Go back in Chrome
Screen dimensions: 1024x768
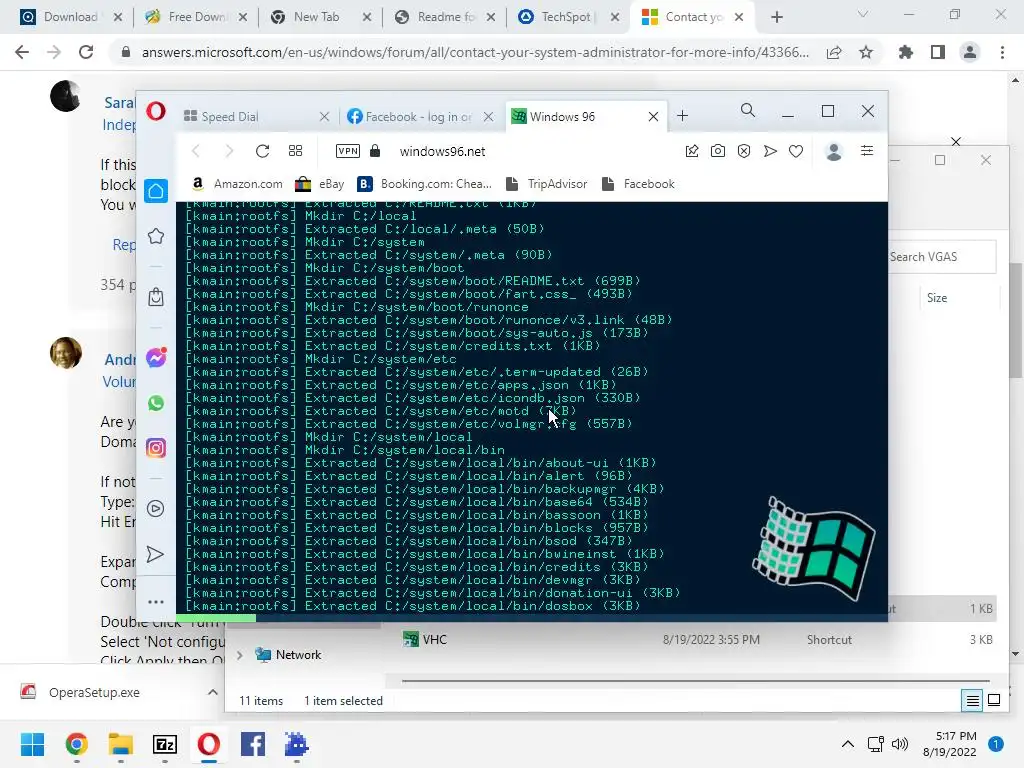pos(22,52)
